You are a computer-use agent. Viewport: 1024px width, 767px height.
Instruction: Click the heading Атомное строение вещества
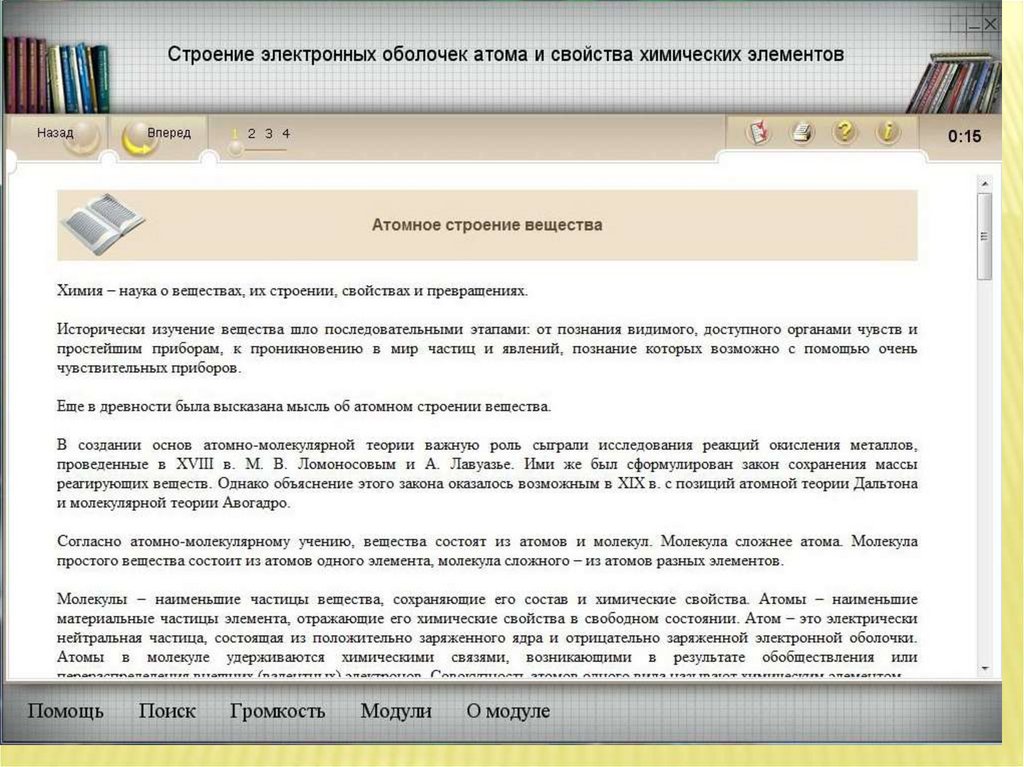pyautogui.click(x=487, y=225)
